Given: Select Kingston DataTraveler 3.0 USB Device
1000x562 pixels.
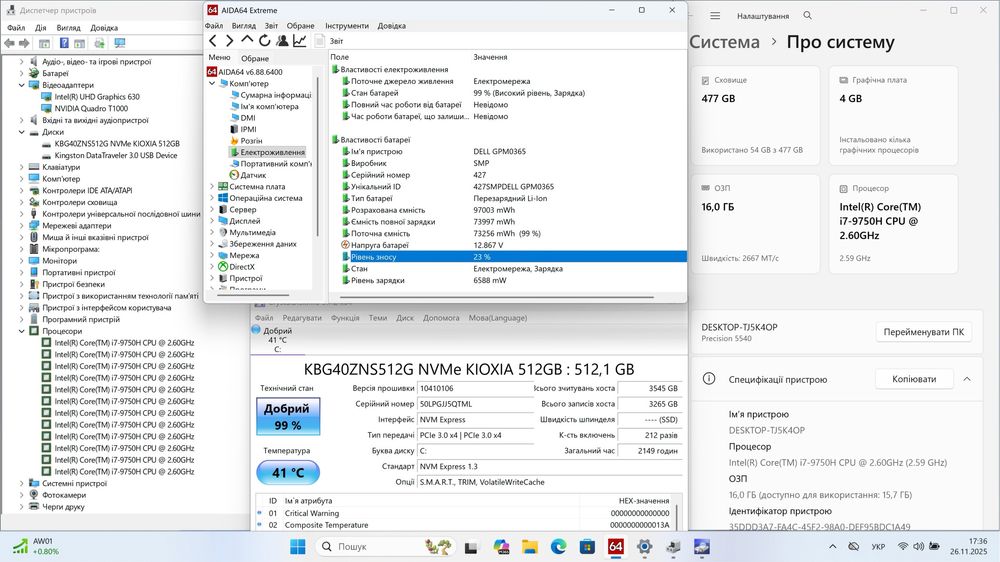Looking at the screenshot, I should 109,155.
